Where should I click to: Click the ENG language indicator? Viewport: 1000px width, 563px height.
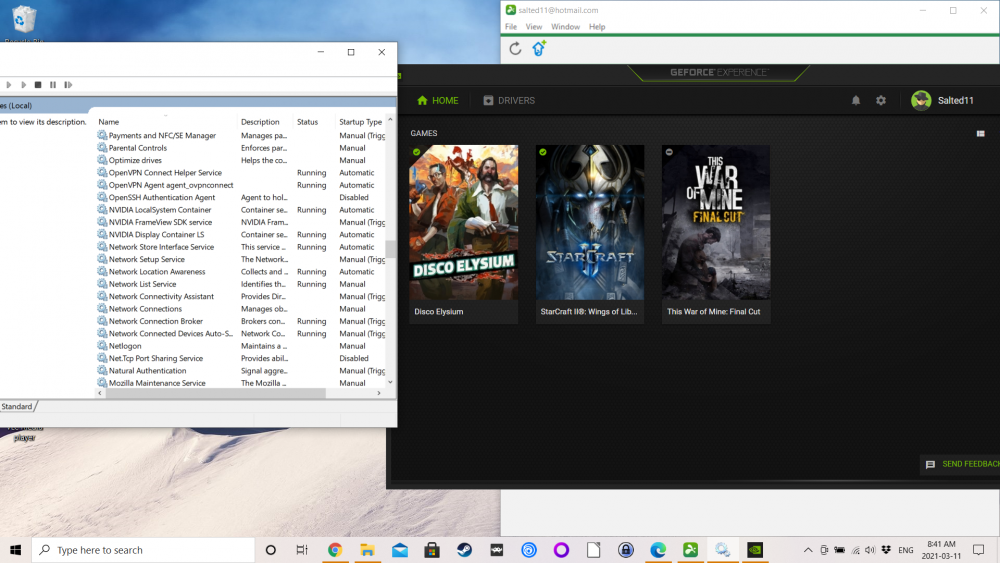pyautogui.click(x=906, y=550)
